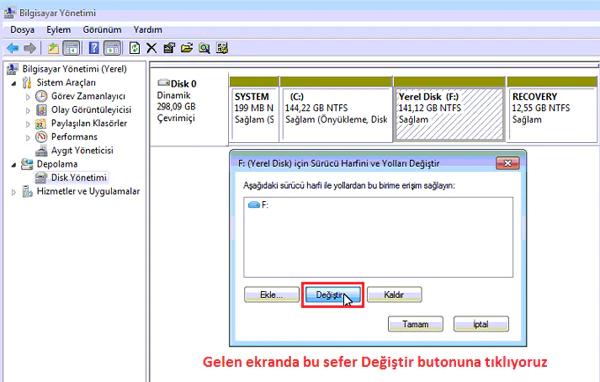Select Görev Zamanlayıcı in the tree

pos(88,96)
